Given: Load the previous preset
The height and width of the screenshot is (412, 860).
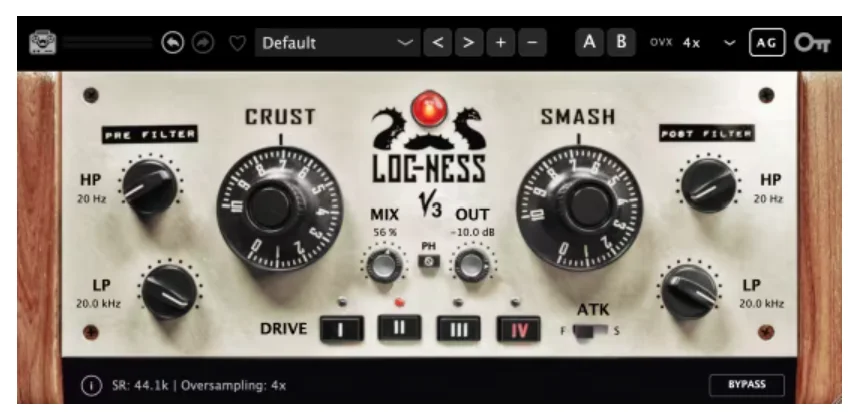Looking at the screenshot, I should tap(438, 43).
